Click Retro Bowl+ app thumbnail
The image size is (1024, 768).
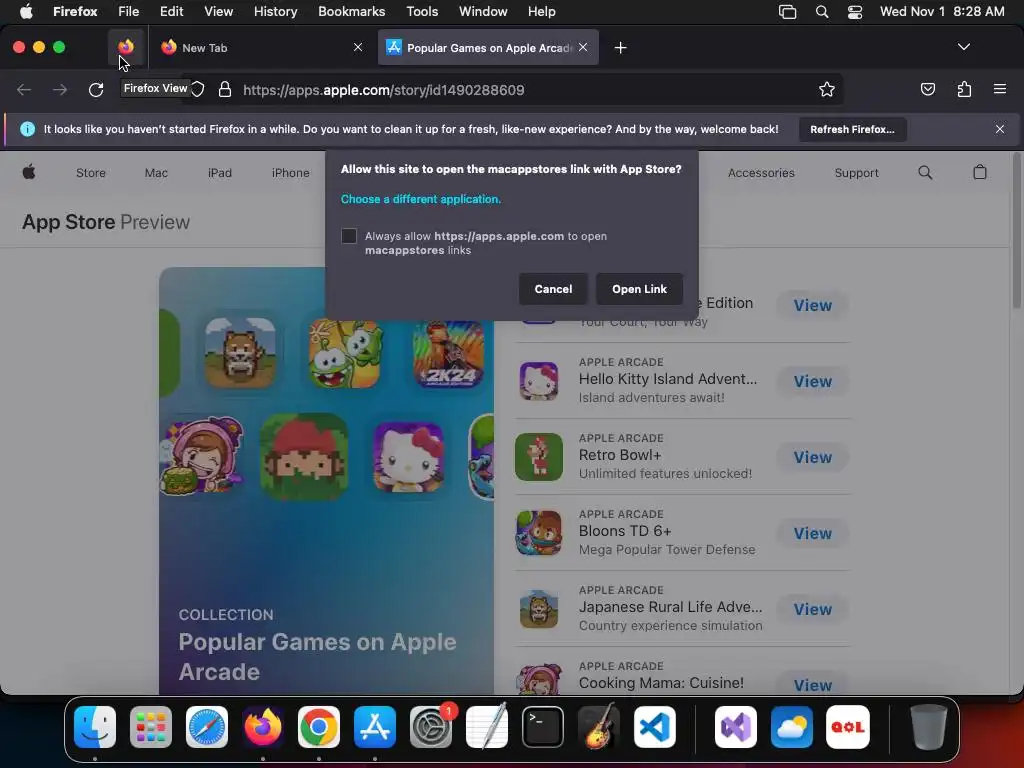click(x=539, y=457)
